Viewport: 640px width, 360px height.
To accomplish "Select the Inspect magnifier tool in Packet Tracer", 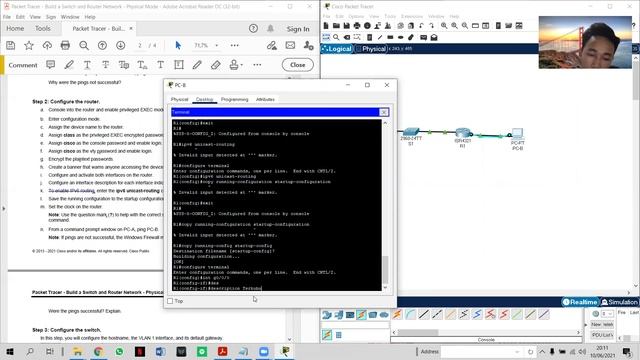I will click(336, 37).
